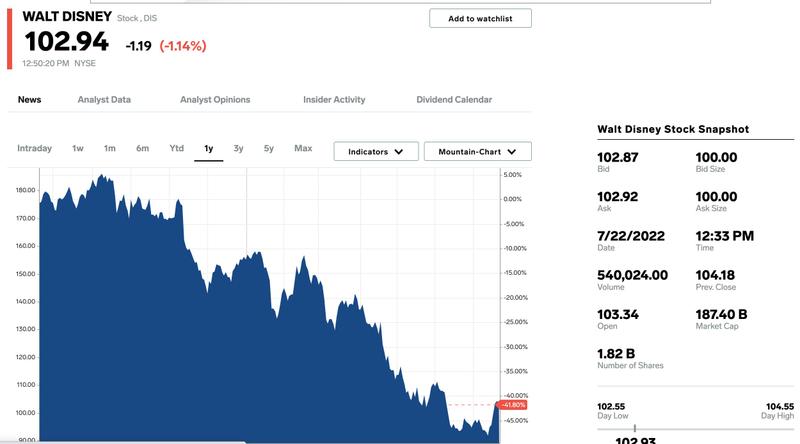Click the -41.80% chart marker label
Viewport: 800px width, 444px height.
click(513, 405)
